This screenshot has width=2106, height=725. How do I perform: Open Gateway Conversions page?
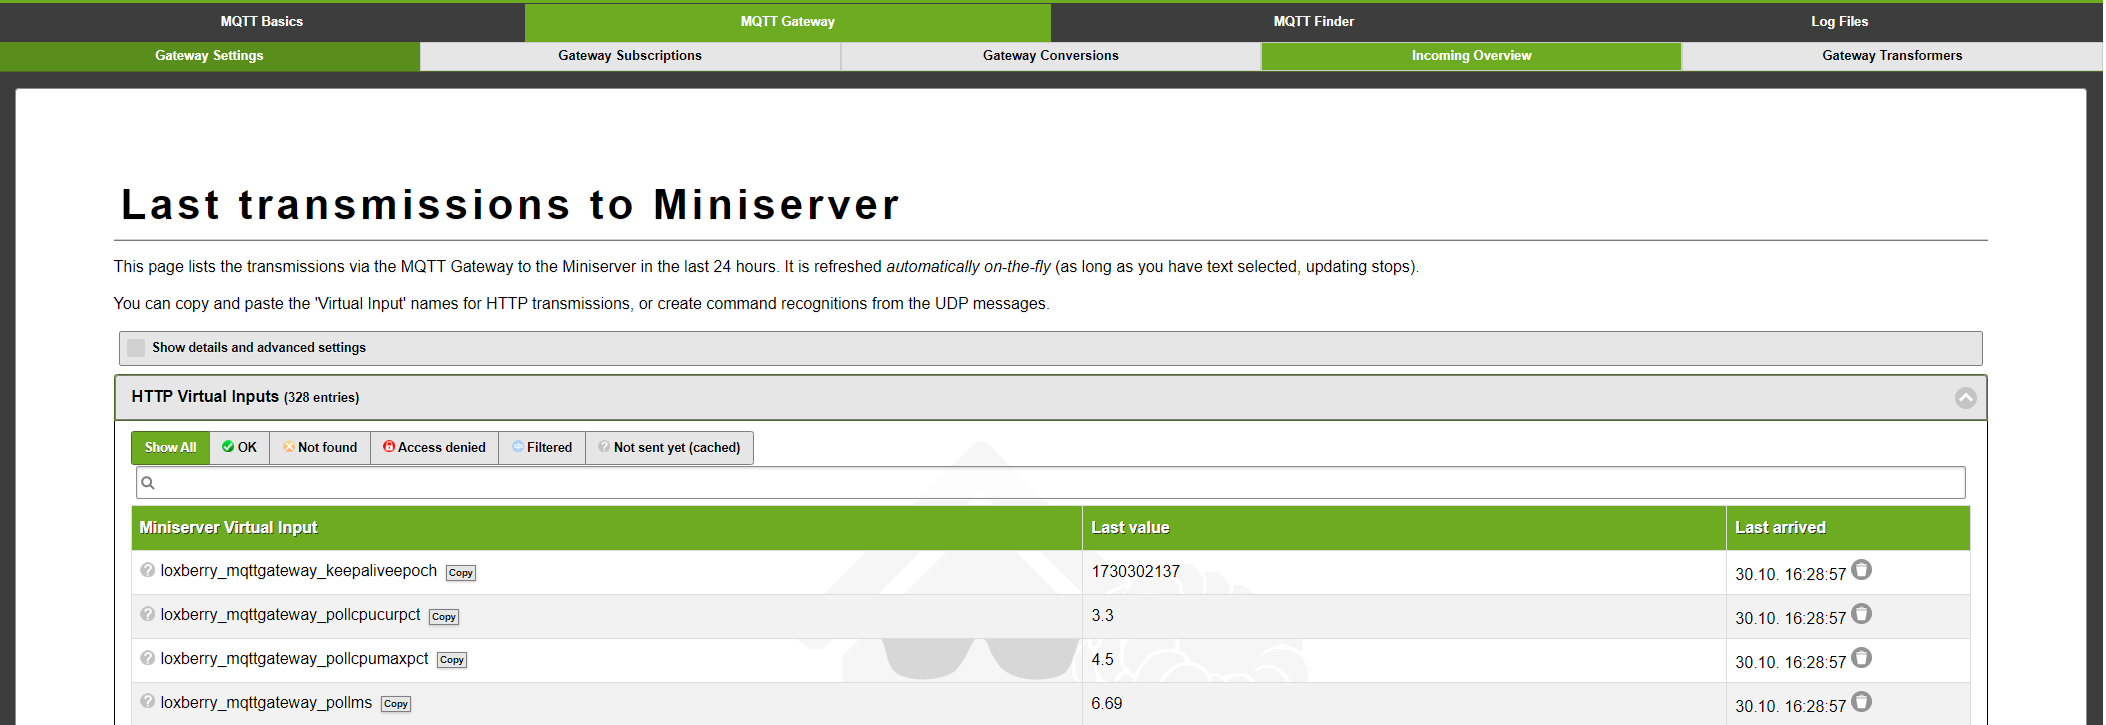pyautogui.click(x=1051, y=56)
